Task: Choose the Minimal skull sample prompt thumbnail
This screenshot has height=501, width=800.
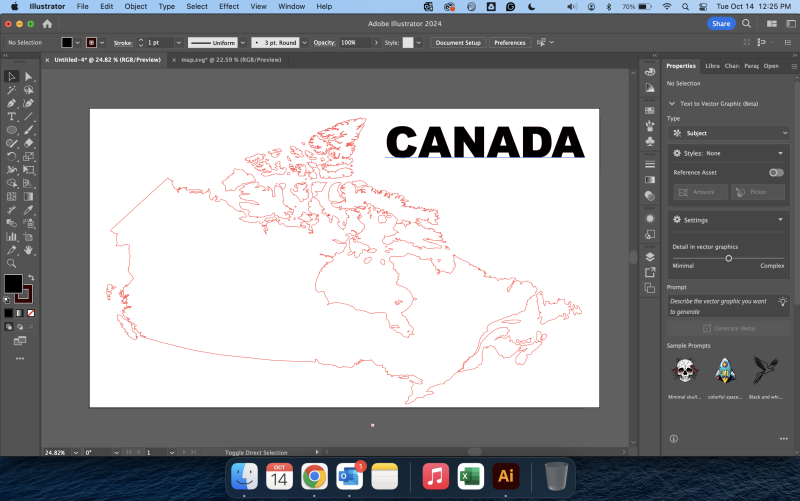Action: pos(684,370)
